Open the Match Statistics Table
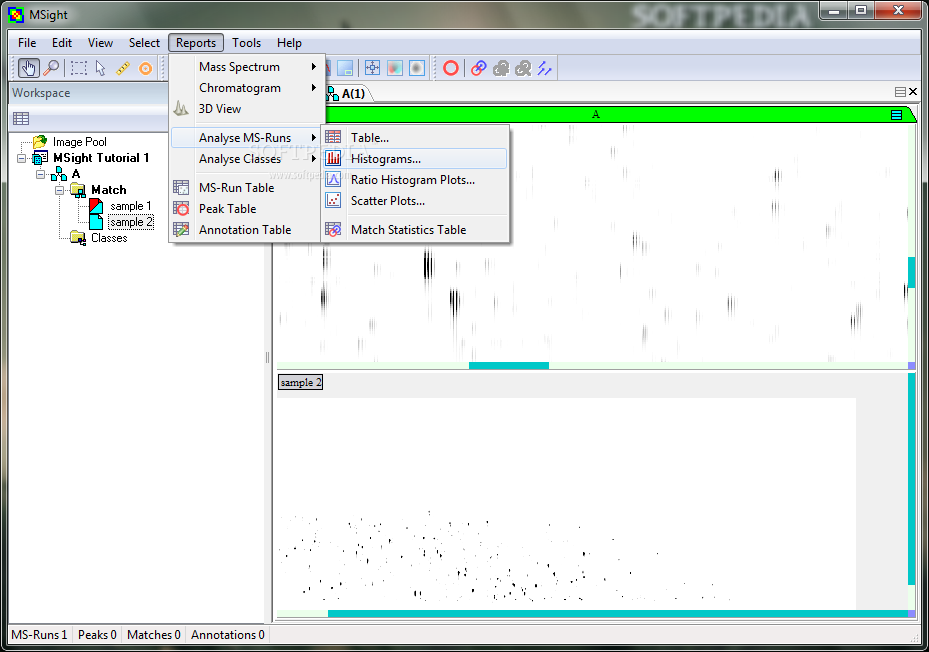This screenshot has width=929, height=652. 415,230
